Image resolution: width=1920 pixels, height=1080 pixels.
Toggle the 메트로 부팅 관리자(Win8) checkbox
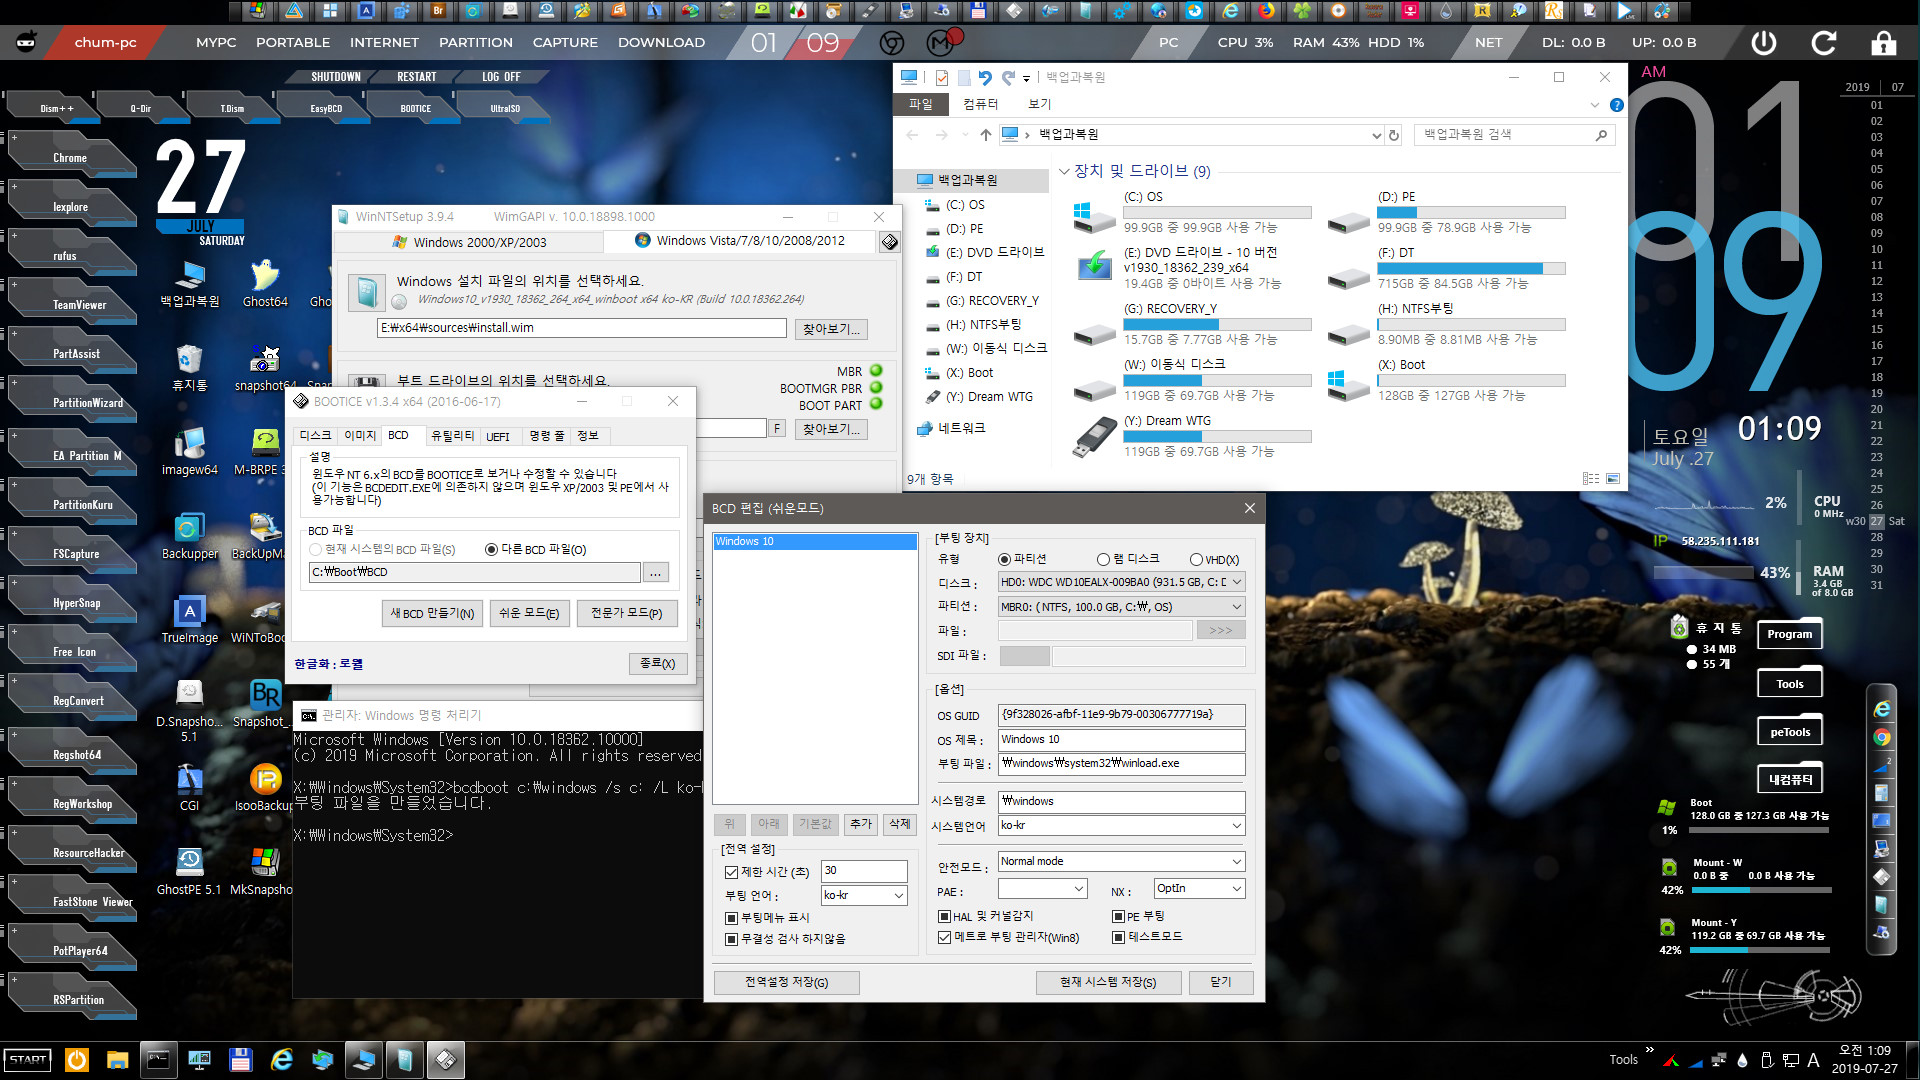pos(944,937)
